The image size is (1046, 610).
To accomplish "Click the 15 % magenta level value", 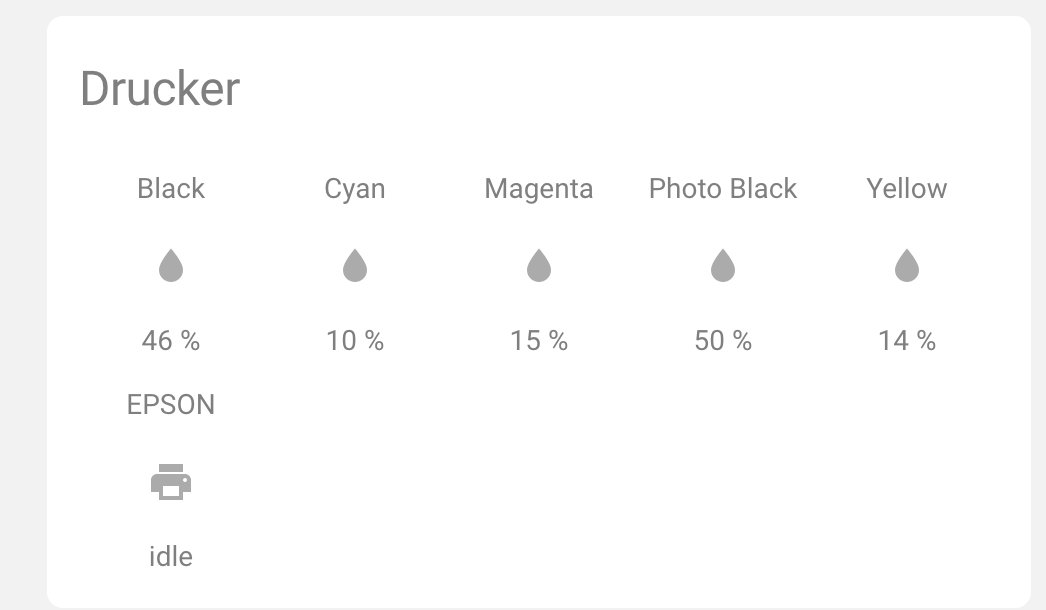I will coord(539,341).
